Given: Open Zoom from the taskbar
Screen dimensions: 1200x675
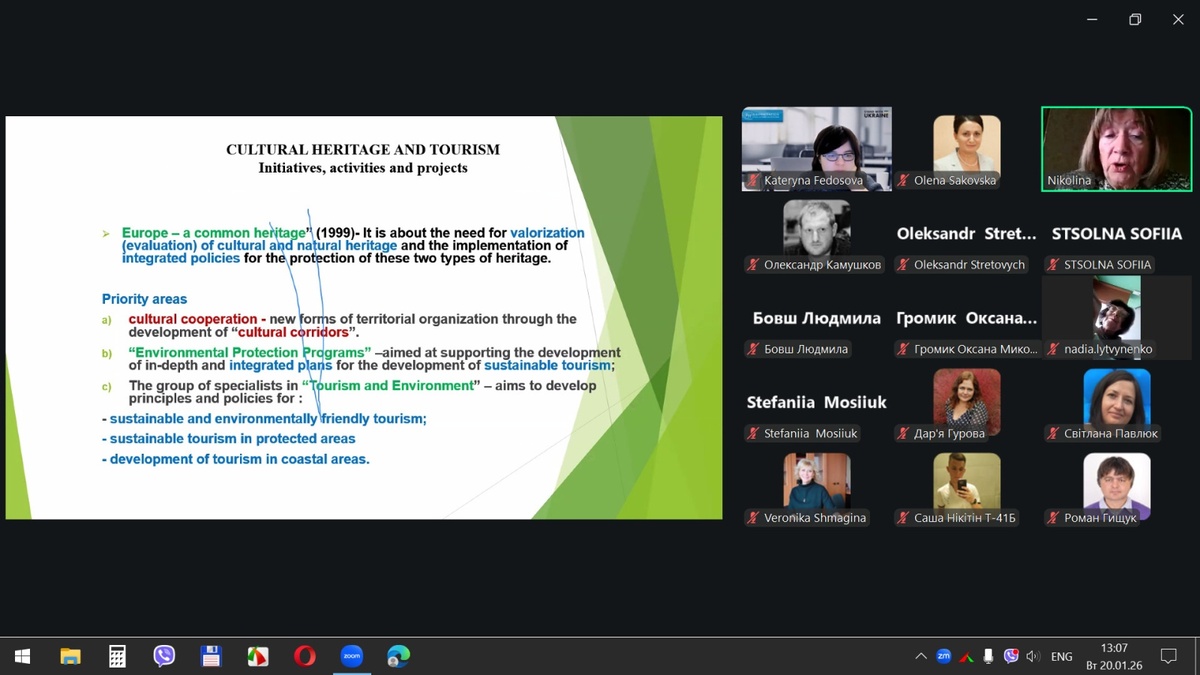Looking at the screenshot, I should pos(351,656).
